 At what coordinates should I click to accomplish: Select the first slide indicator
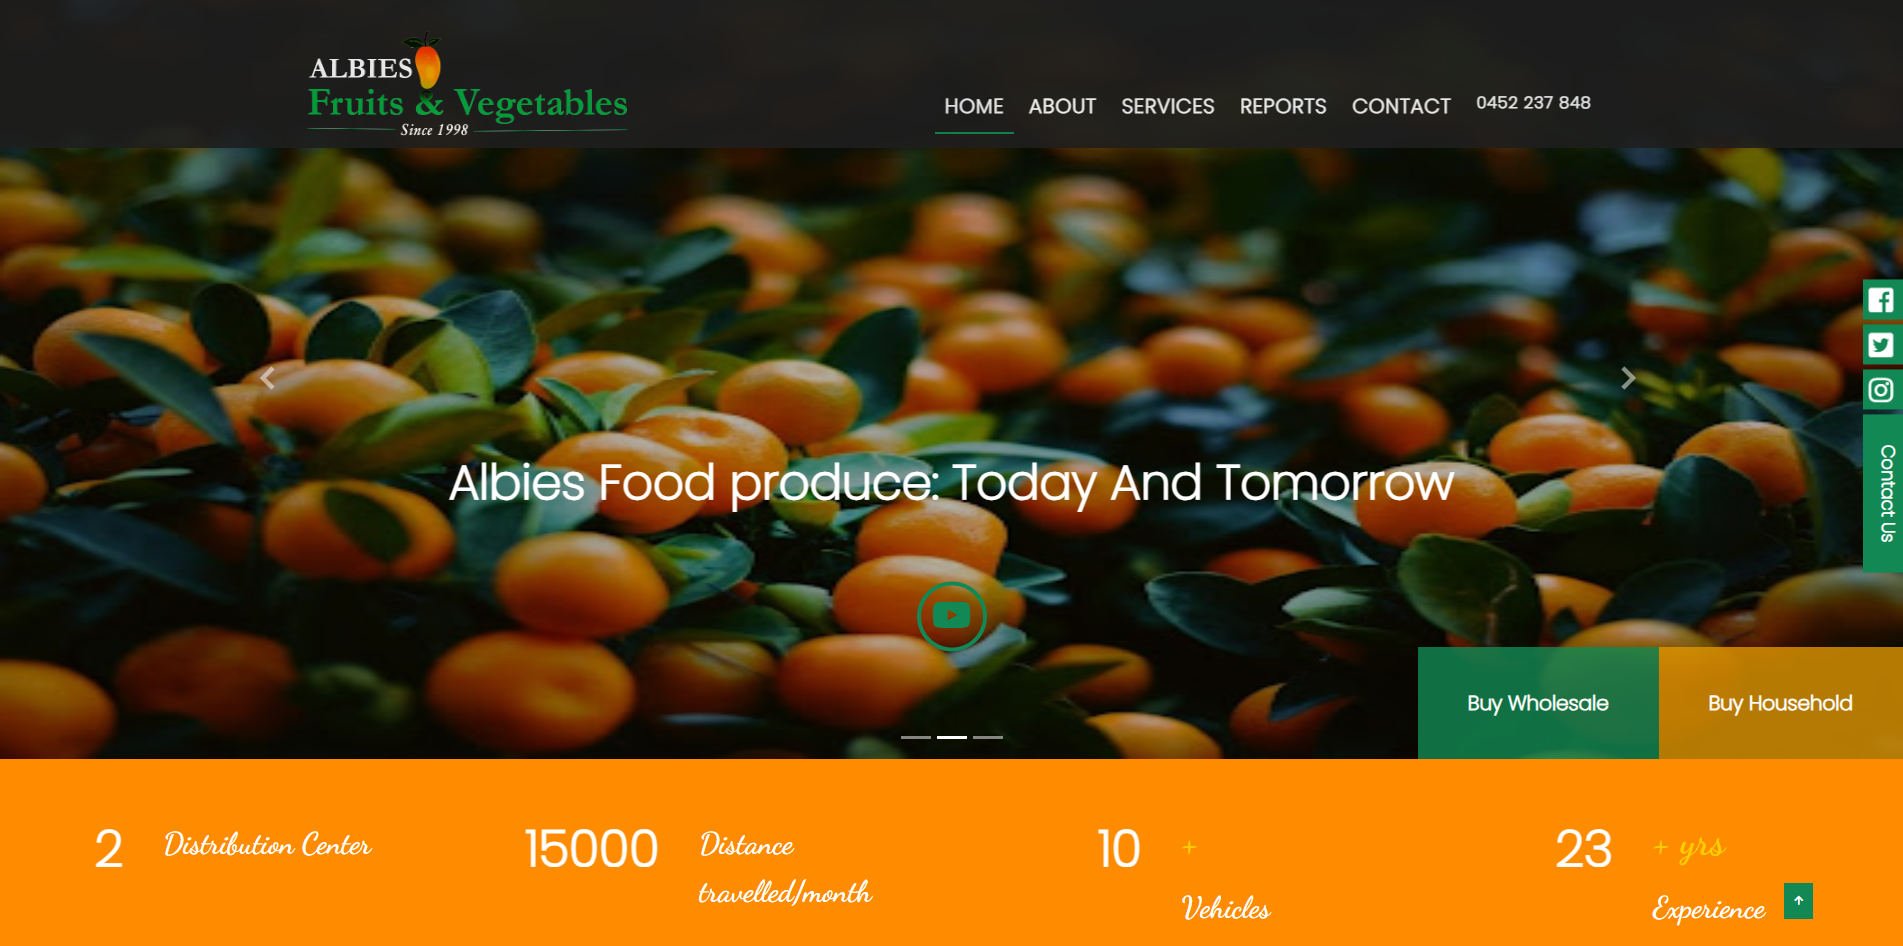tap(916, 737)
